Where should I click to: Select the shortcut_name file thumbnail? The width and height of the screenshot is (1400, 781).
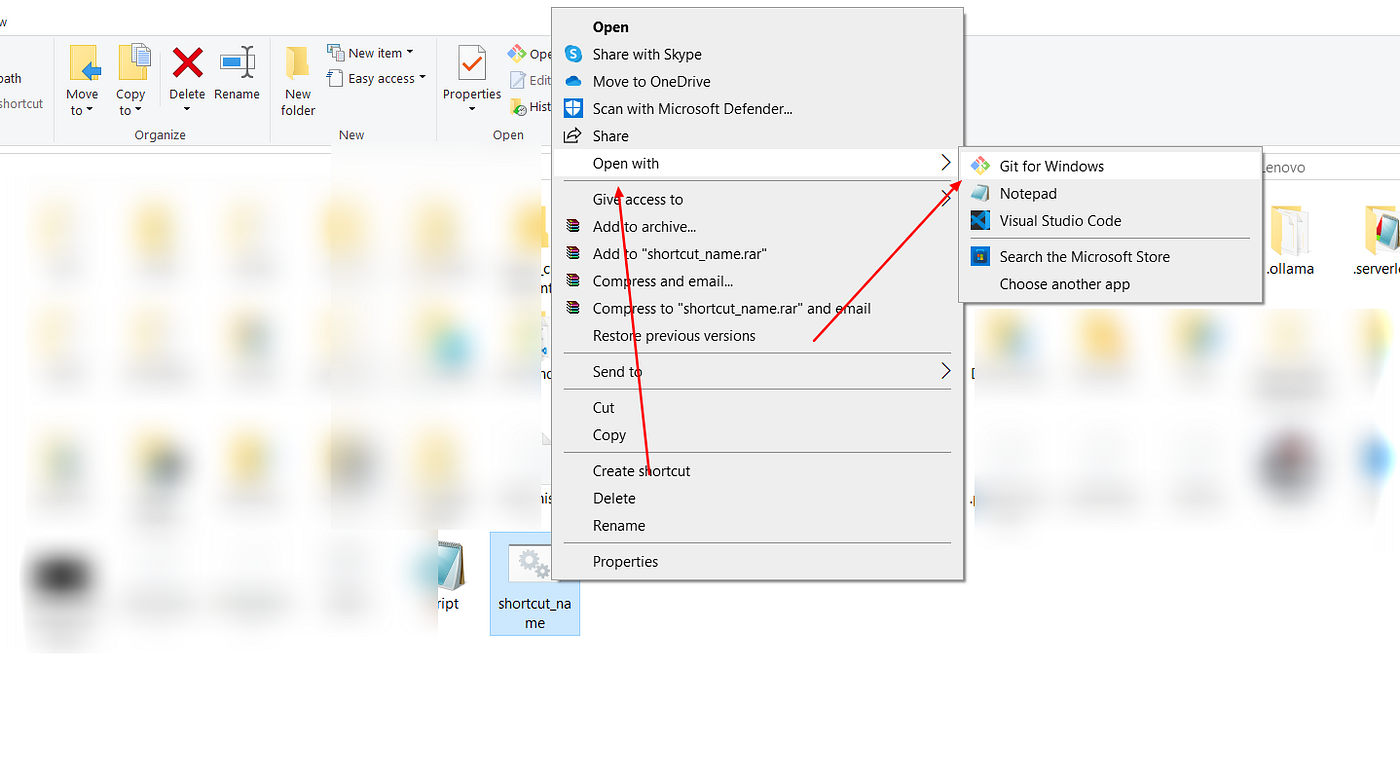point(534,584)
